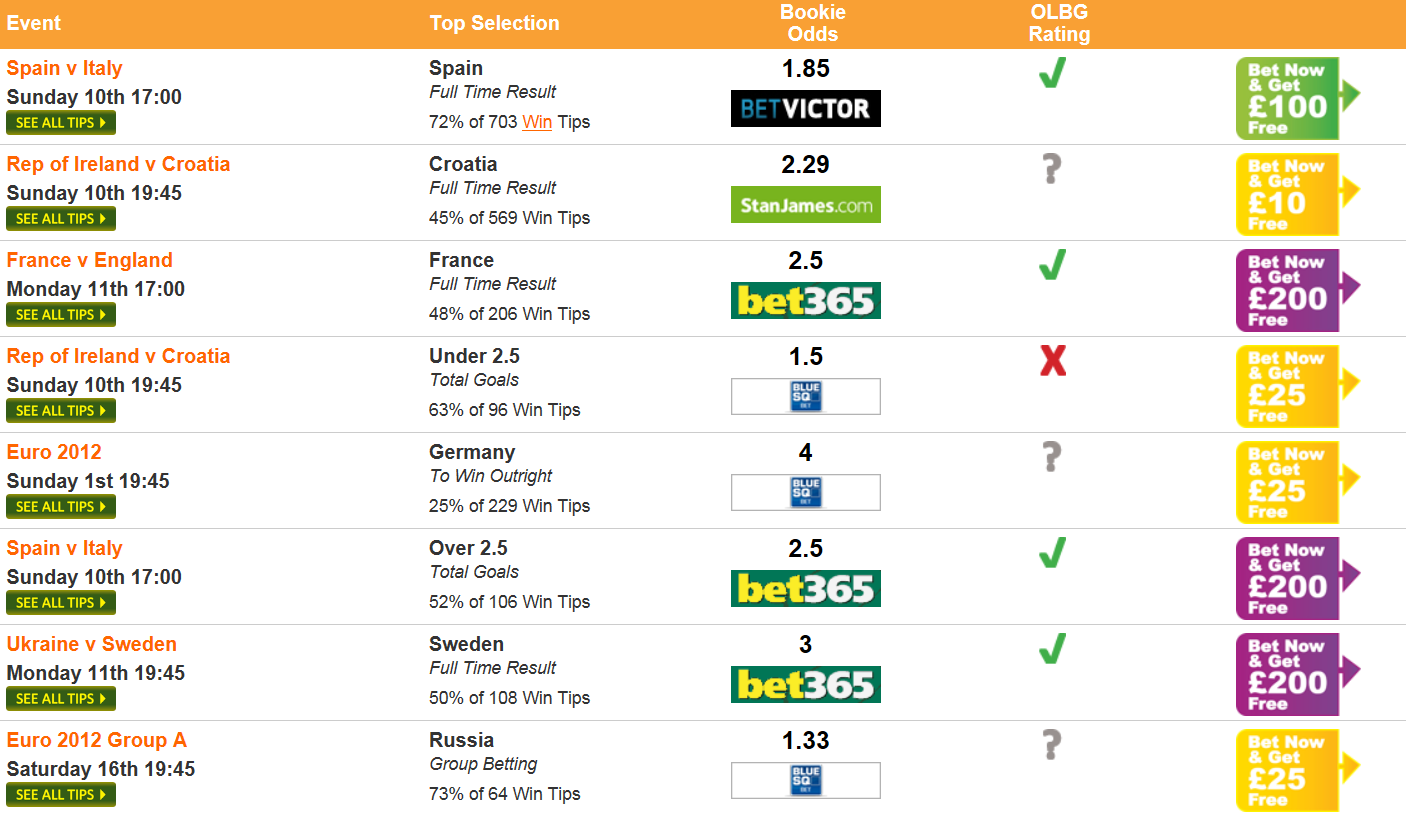Click Bet Now & Get £100 Free banner
Image resolution: width=1406 pixels, height=816 pixels.
coord(1297,98)
